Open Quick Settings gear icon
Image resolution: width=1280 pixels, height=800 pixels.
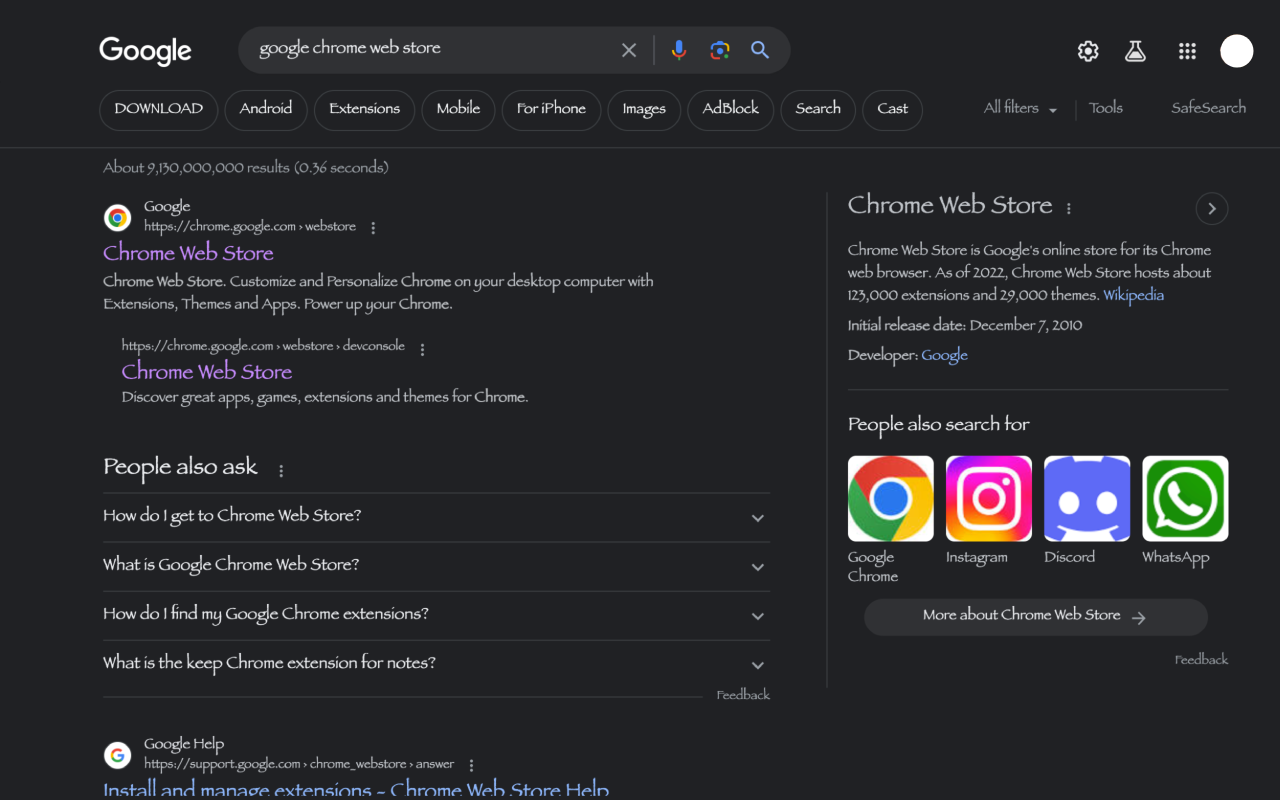point(1088,51)
